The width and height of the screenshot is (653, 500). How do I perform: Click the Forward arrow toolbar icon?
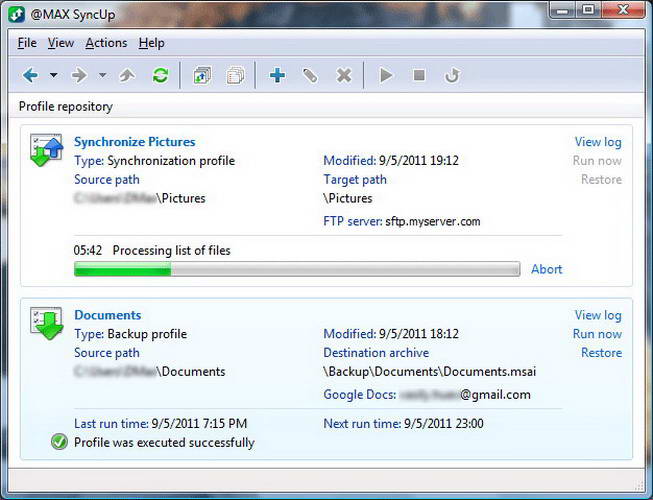pyautogui.click(x=79, y=75)
